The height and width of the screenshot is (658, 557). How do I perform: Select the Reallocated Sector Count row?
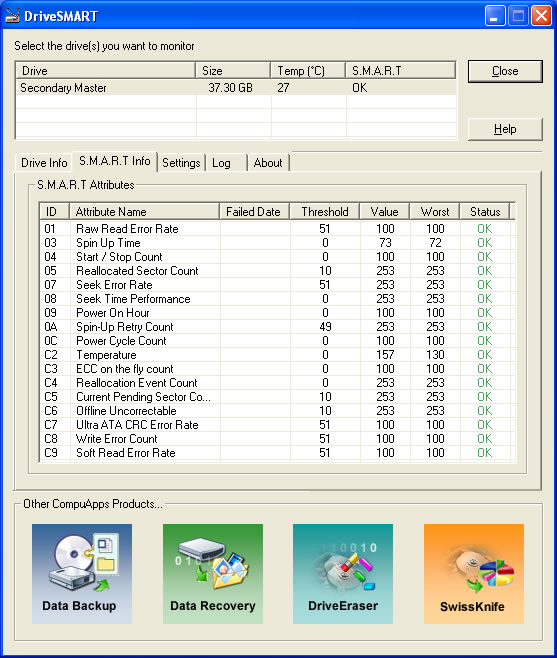click(x=277, y=271)
